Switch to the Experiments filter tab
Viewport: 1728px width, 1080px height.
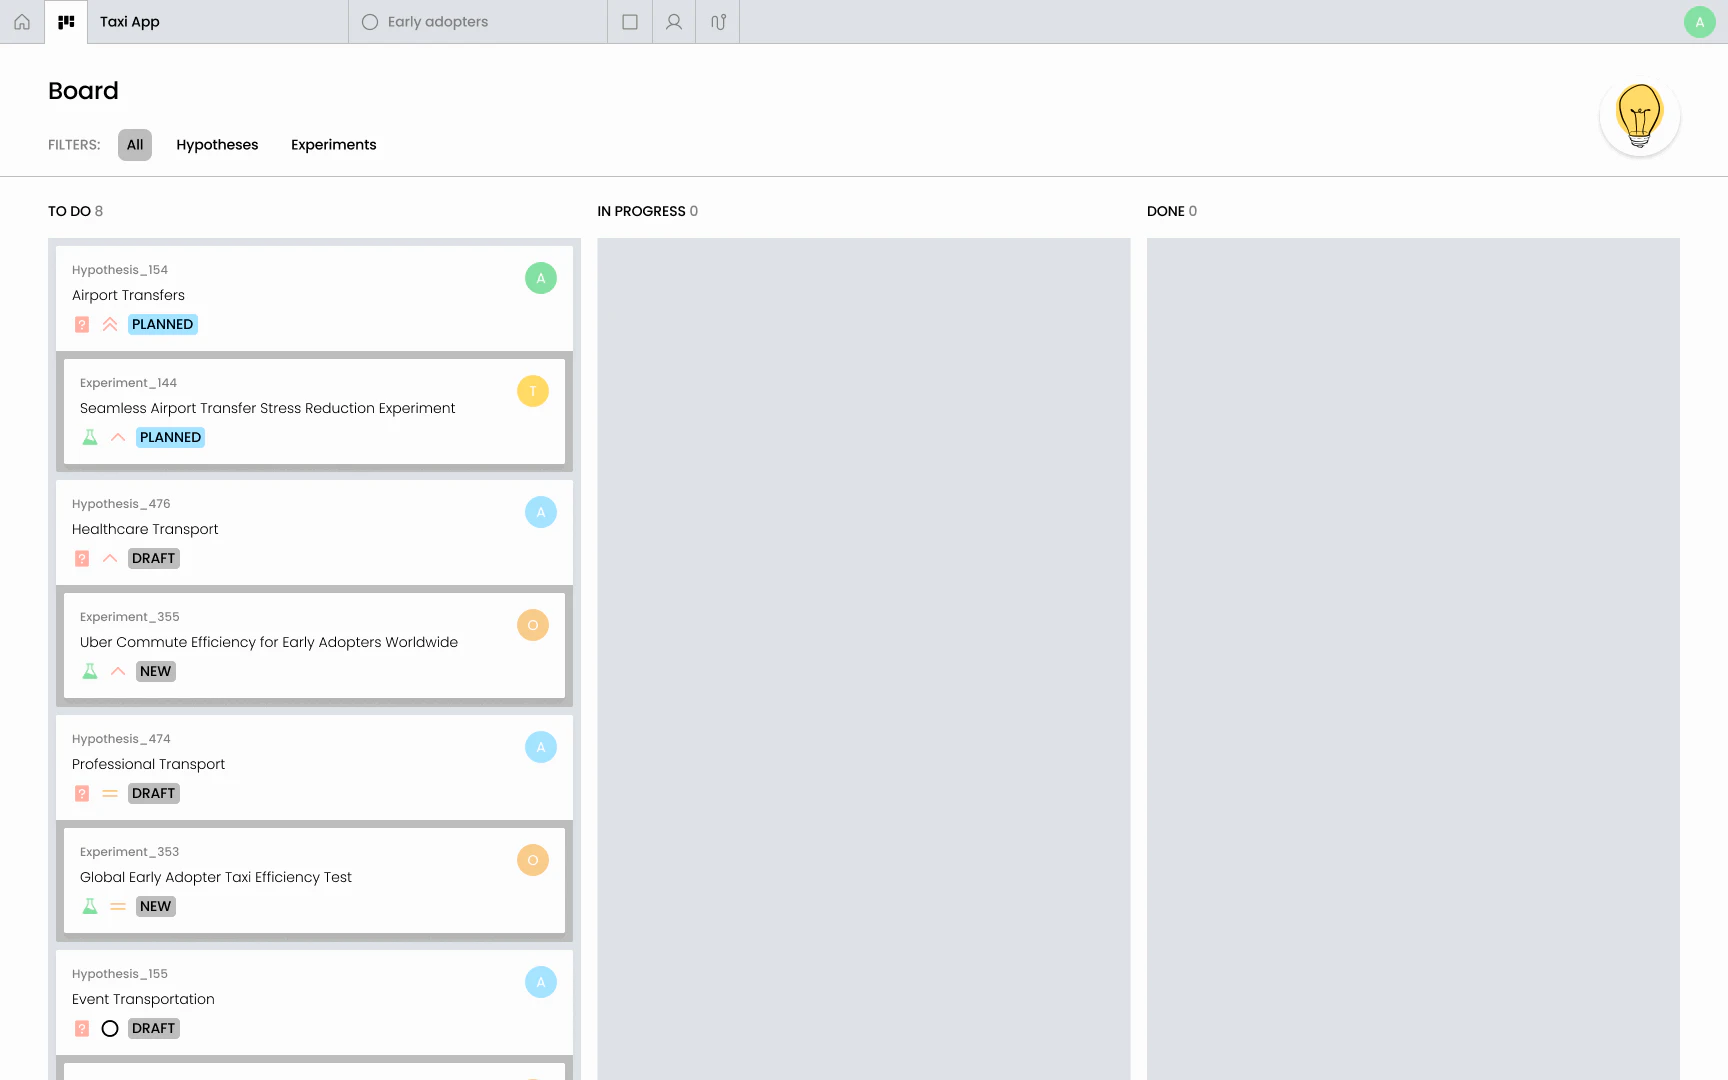pyautogui.click(x=333, y=144)
